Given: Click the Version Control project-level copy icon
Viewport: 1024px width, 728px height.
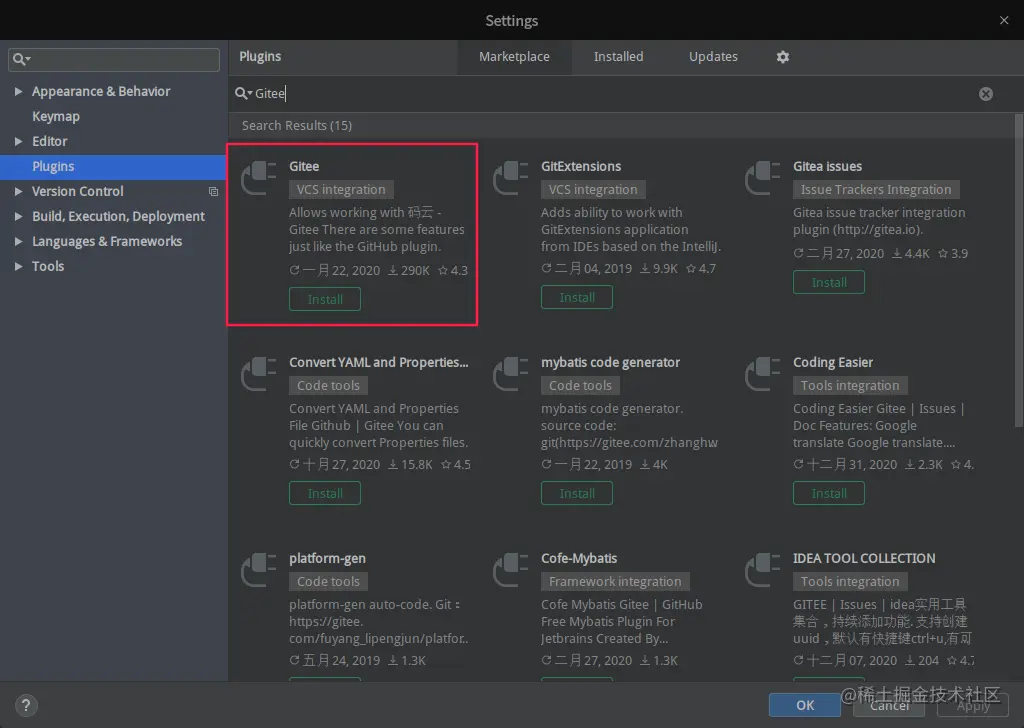Looking at the screenshot, I should (213, 191).
